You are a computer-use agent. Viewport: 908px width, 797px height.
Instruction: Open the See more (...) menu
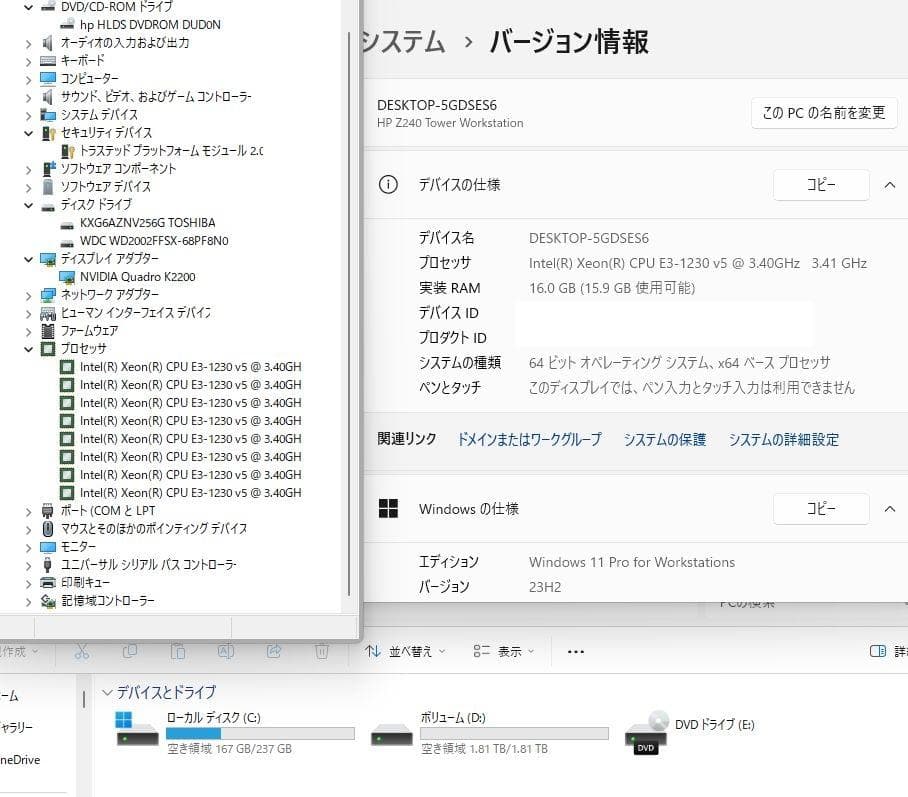point(574,651)
